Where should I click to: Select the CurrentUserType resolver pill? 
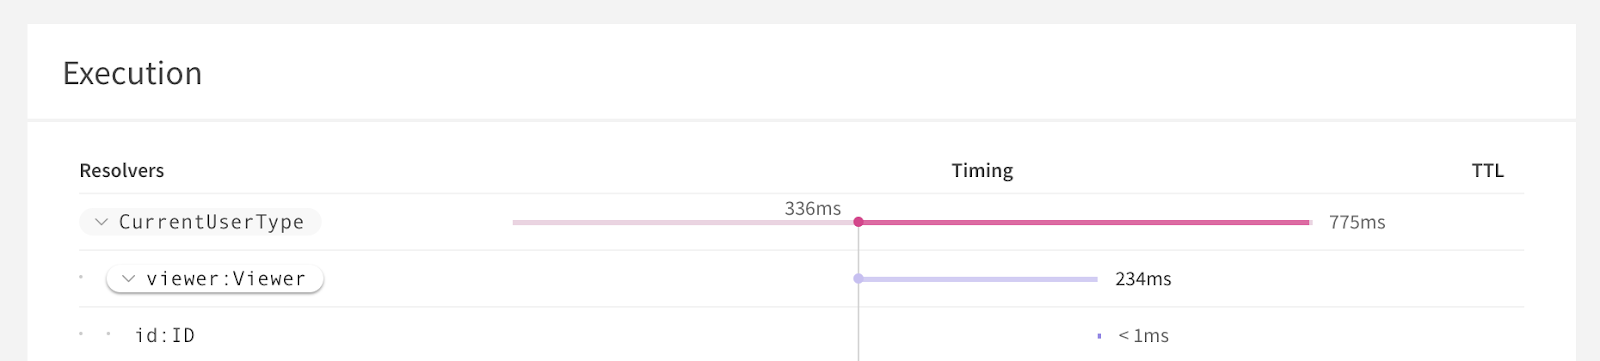(200, 222)
